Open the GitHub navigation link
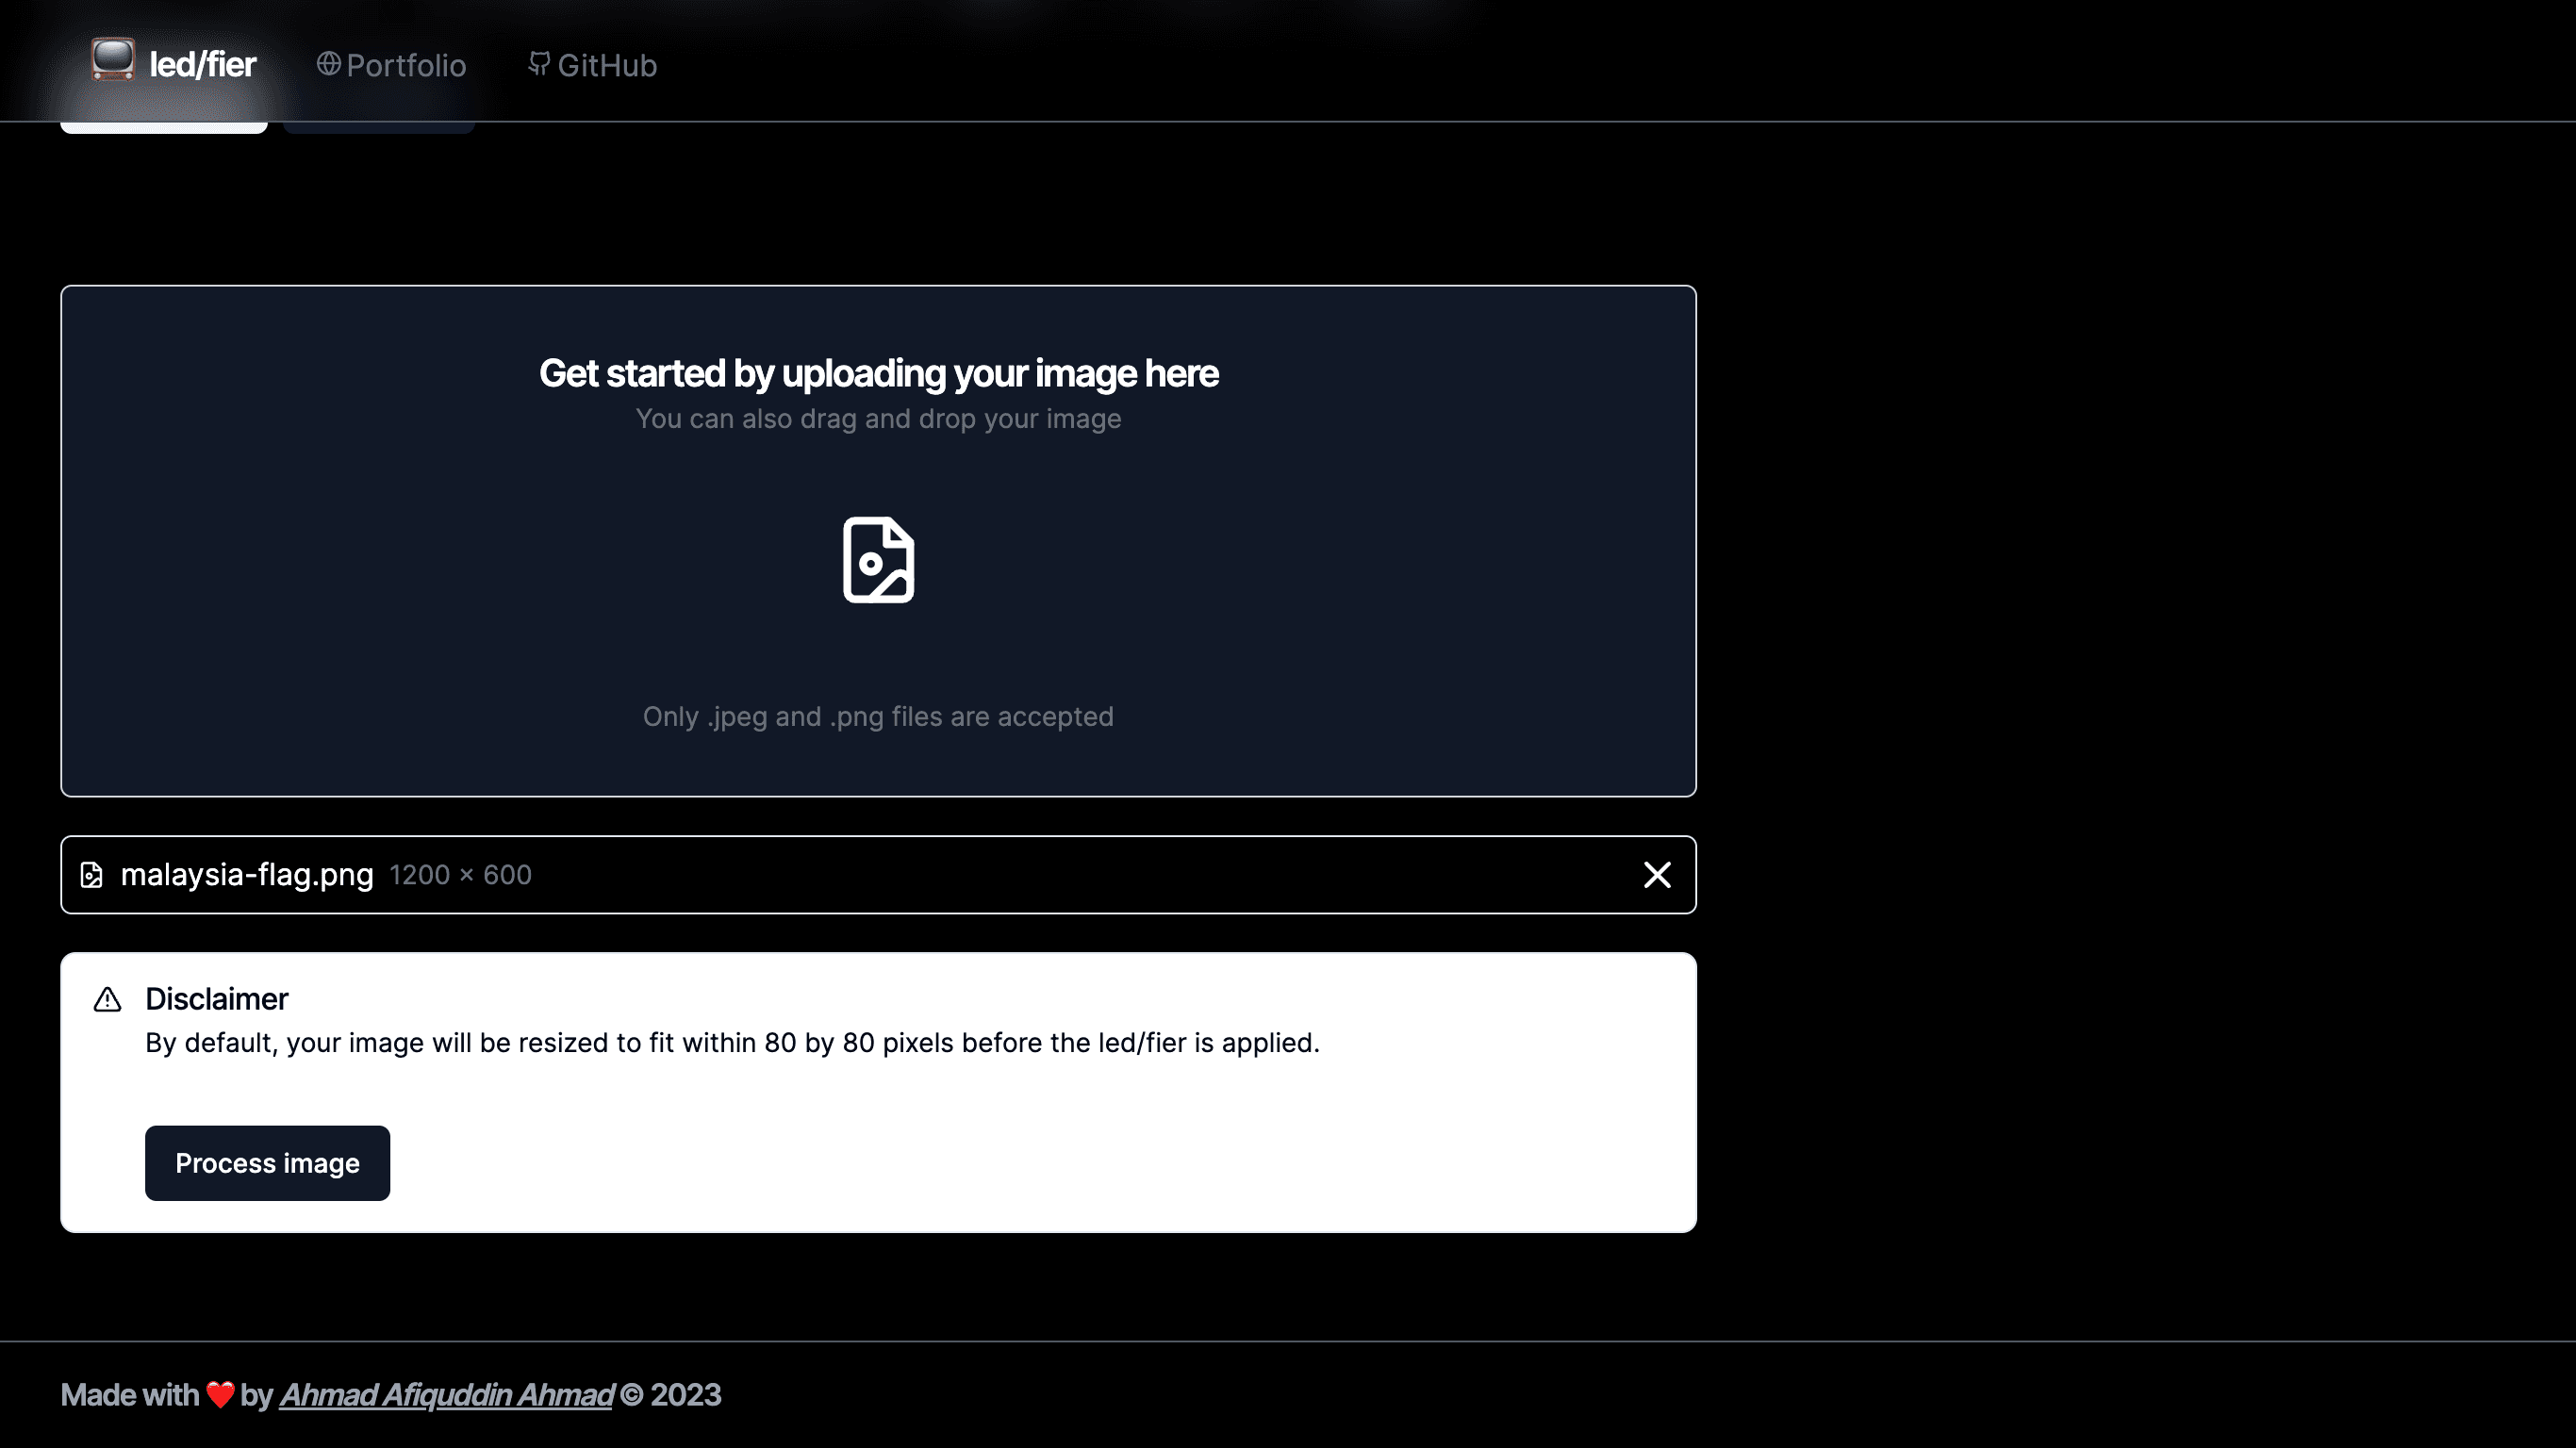 [607, 66]
